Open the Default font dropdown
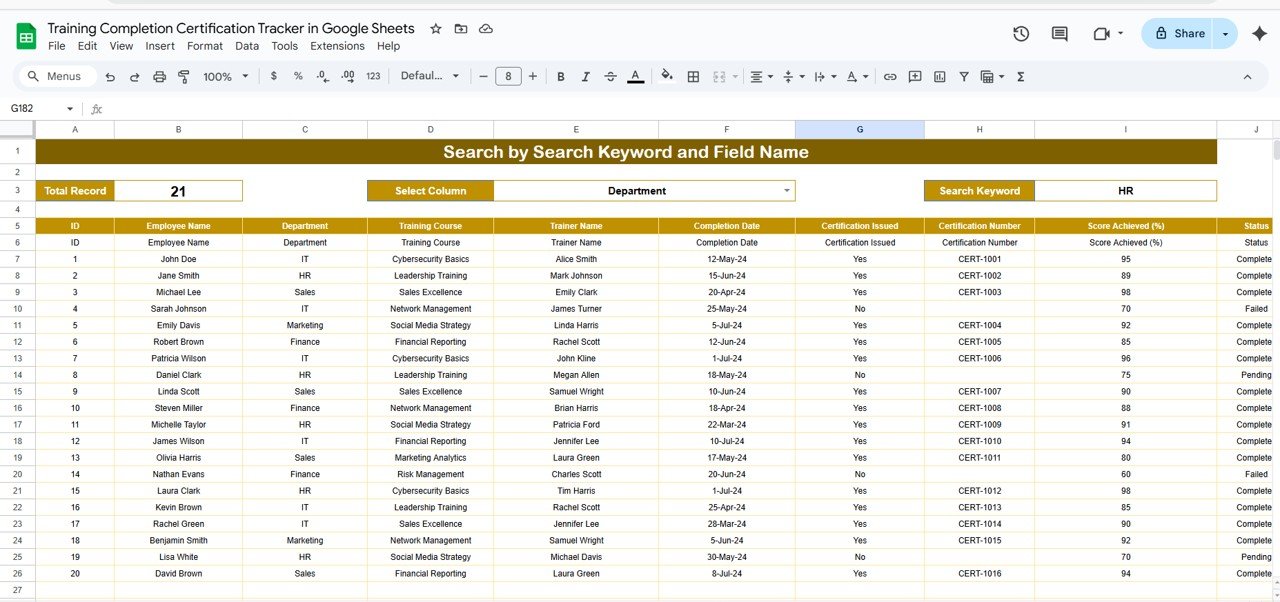The image size is (1280, 602). (x=430, y=76)
